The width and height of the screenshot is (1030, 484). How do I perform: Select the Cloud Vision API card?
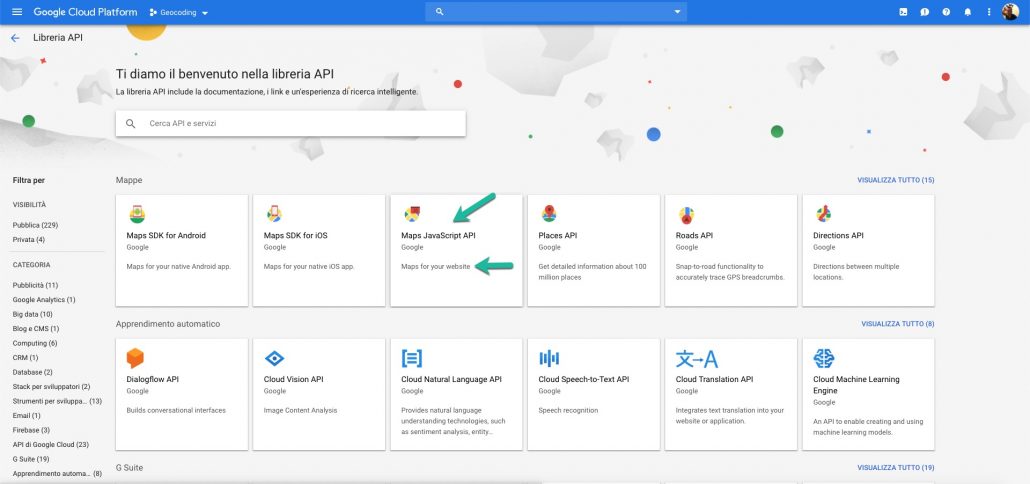[318, 394]
